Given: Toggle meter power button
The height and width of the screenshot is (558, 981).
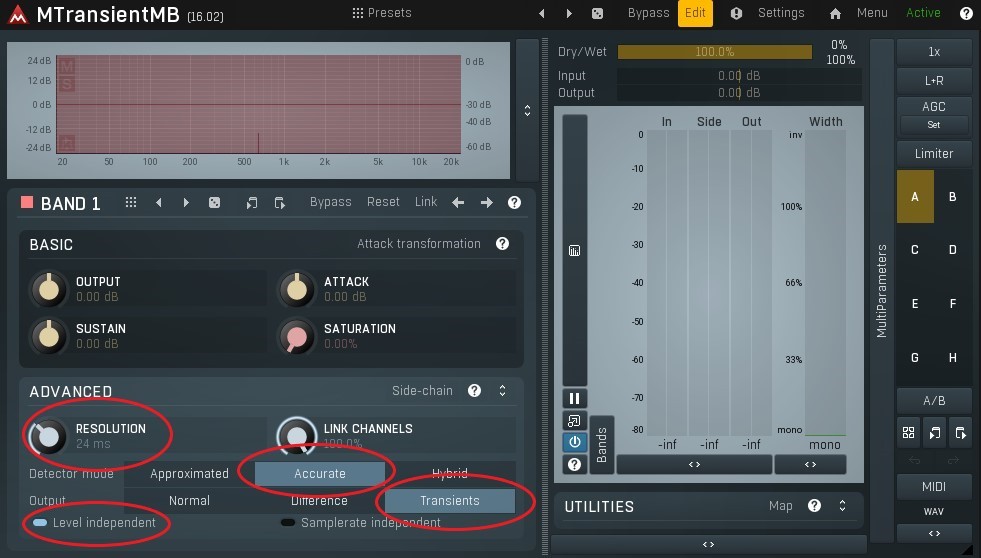Looking at the screenshot, I should tap(574, 442).
